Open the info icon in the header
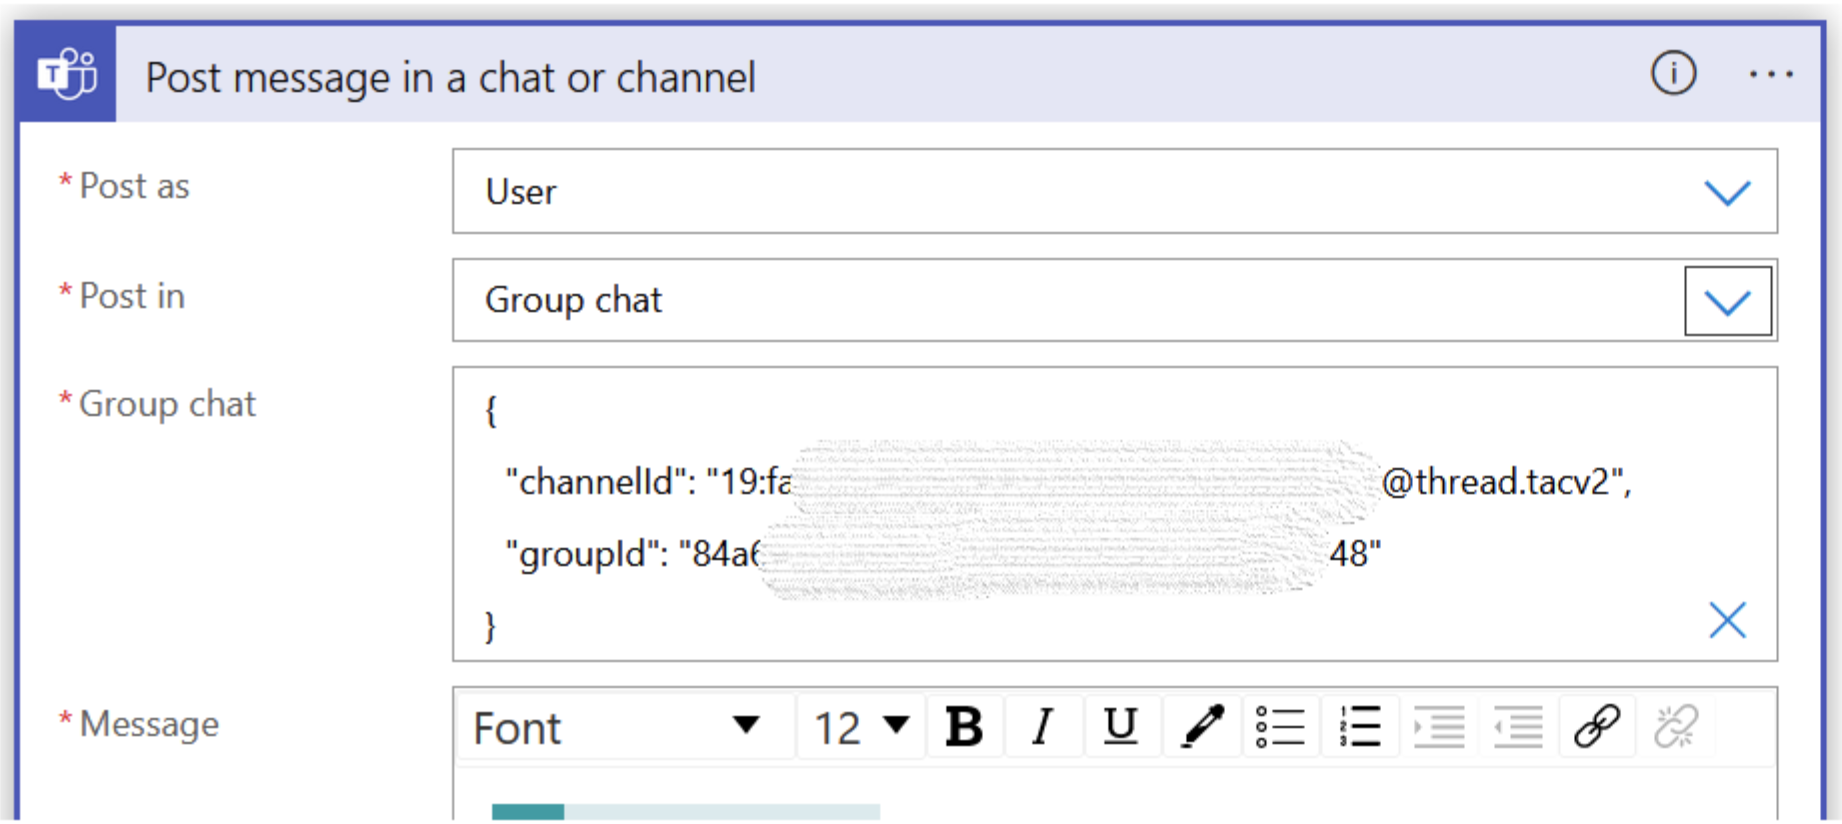This screenshot has width=1842, height=824. (x=1673, y=74)
